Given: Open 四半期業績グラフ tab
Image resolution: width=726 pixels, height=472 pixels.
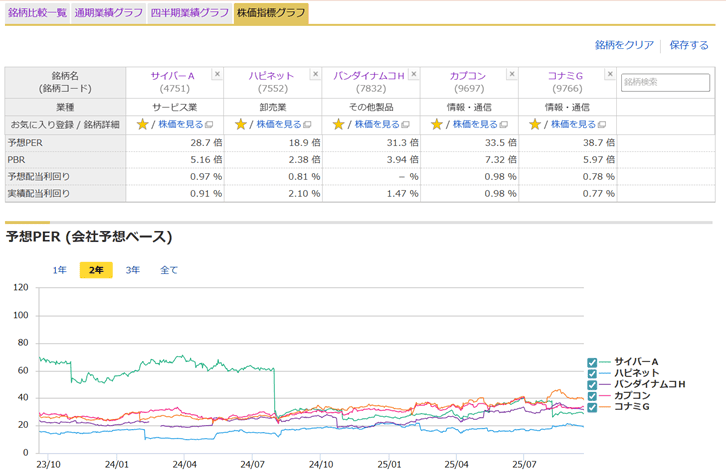Looking at the screenshot, I should click(189, 13).
